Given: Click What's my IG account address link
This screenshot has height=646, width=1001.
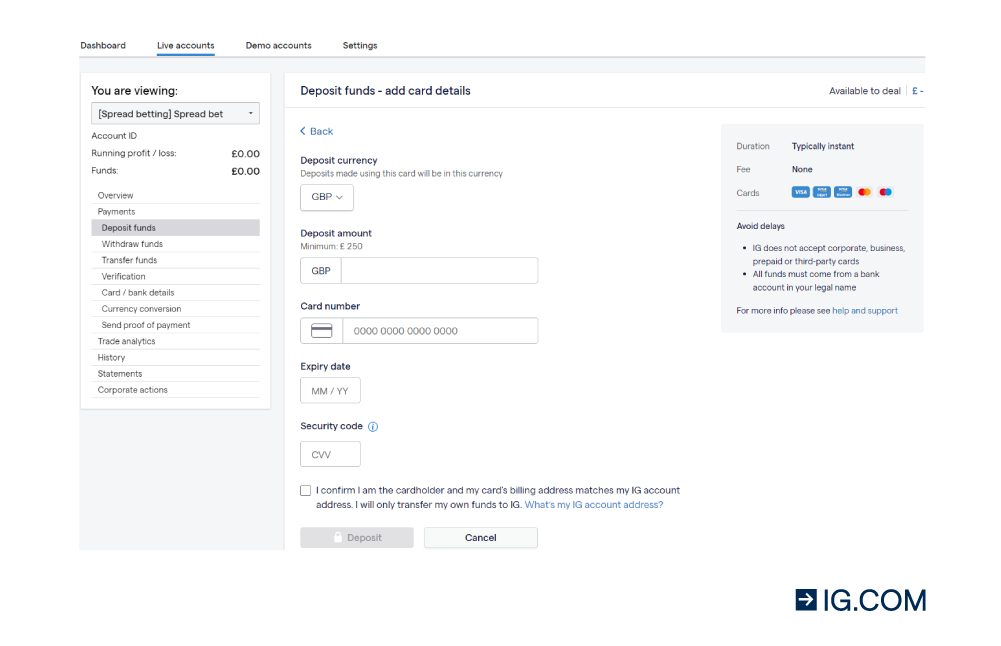Looking at the screenshot, I should click(593, 505).
